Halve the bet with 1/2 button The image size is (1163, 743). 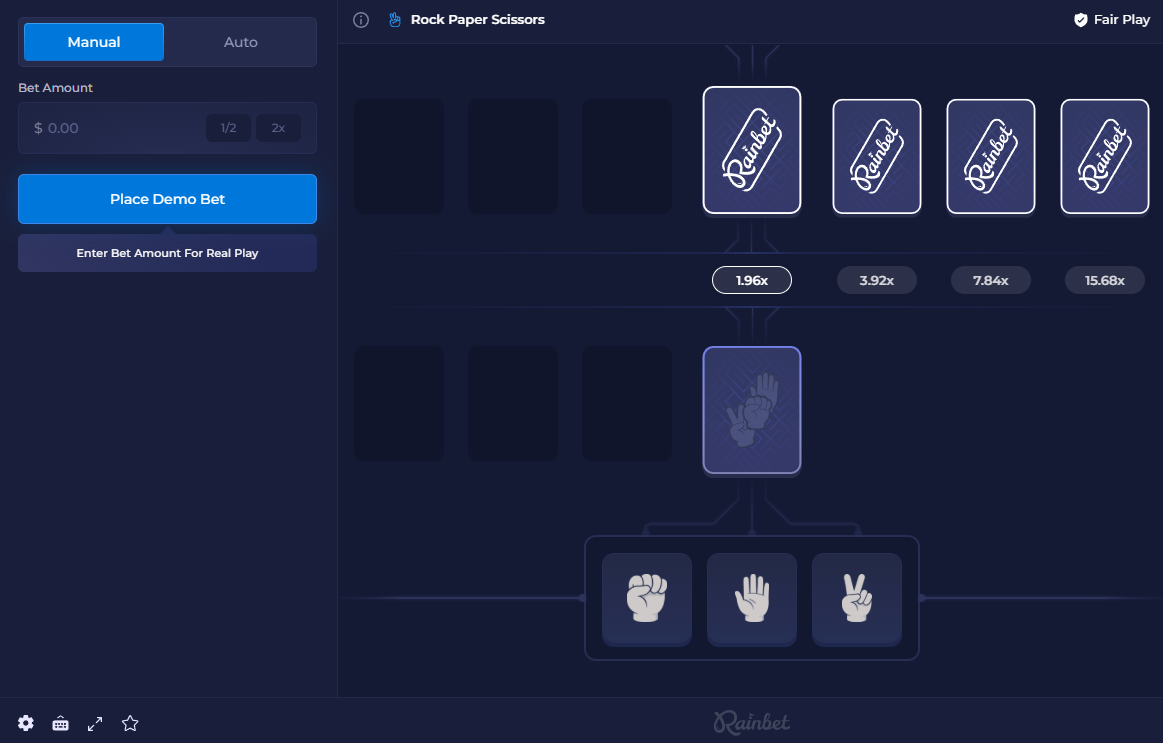(228, 128)
